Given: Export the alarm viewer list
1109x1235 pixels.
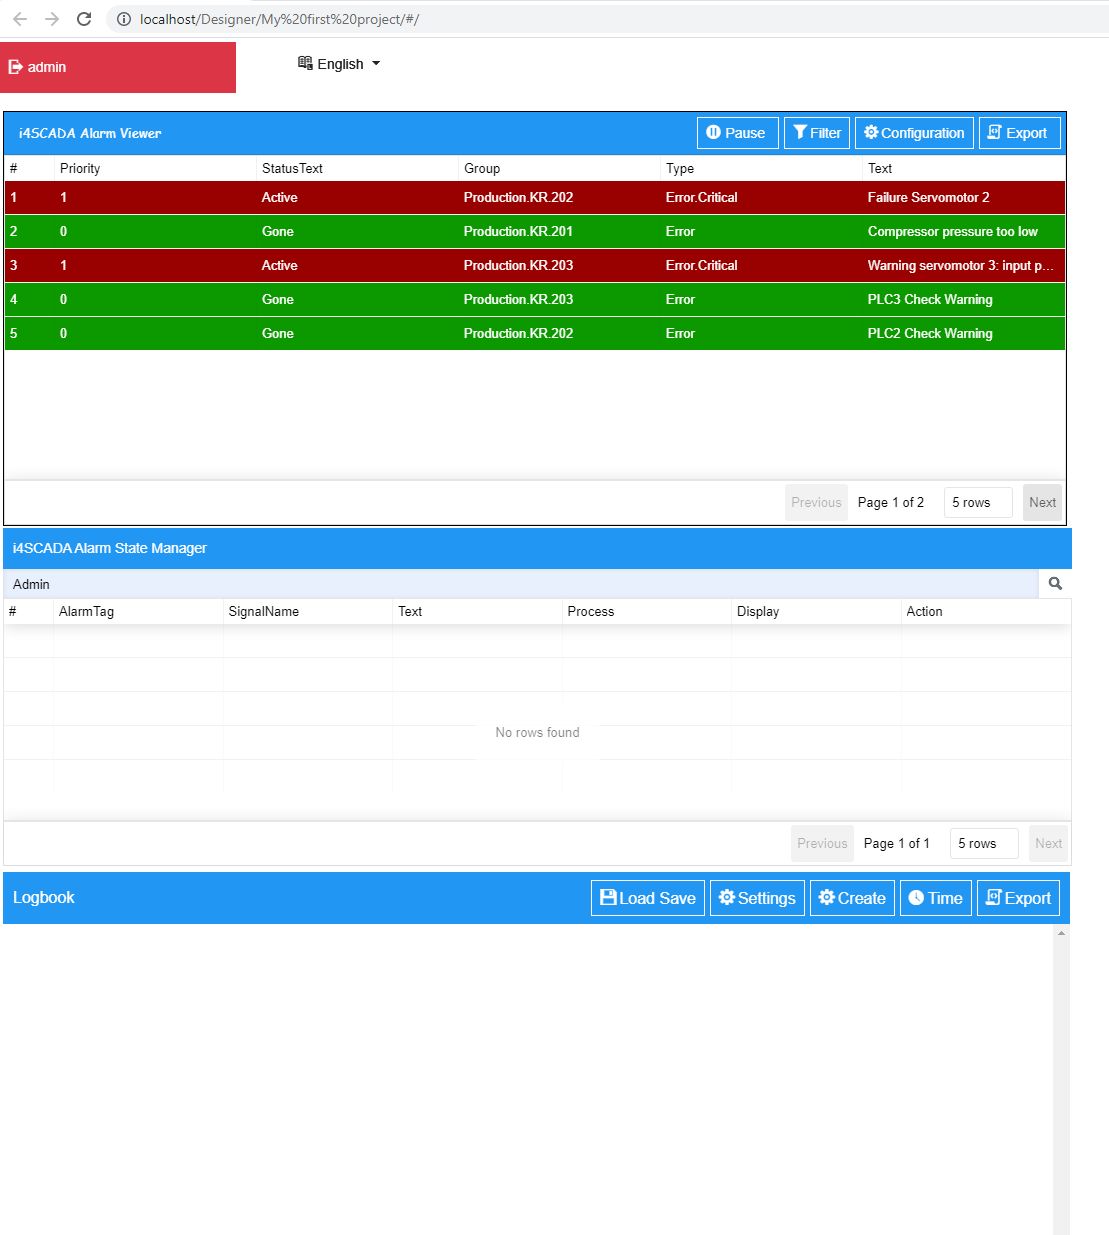Looking at the screenshot, I should pyautogui.click(x=1019, y=133).
